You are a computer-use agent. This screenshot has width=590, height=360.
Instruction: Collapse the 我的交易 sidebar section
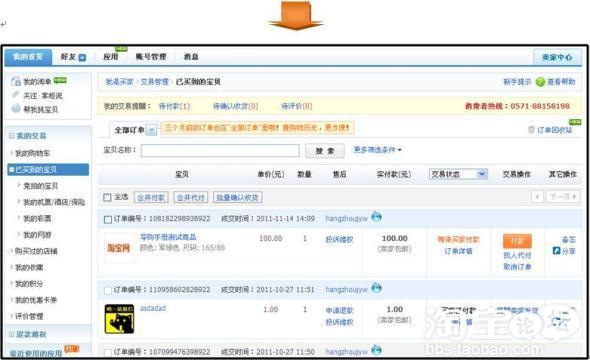click(x=12, y=135)
